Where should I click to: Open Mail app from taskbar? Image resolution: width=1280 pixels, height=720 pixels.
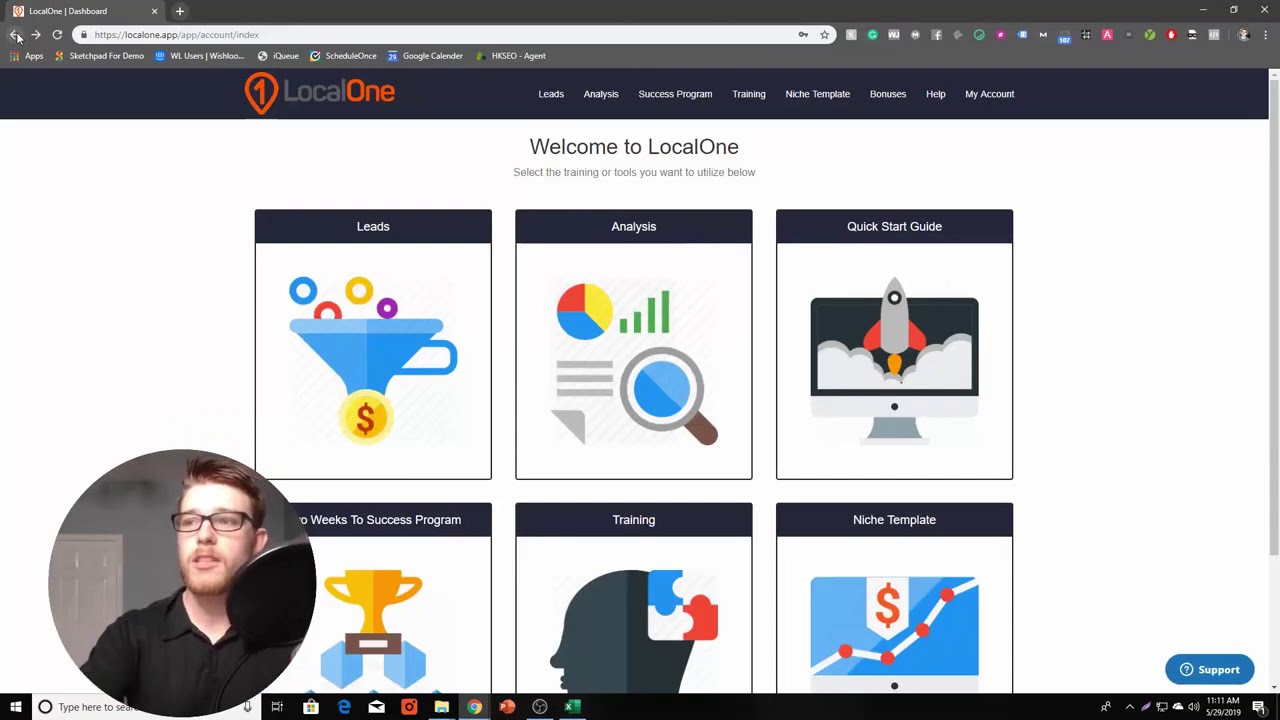(376, 707)
